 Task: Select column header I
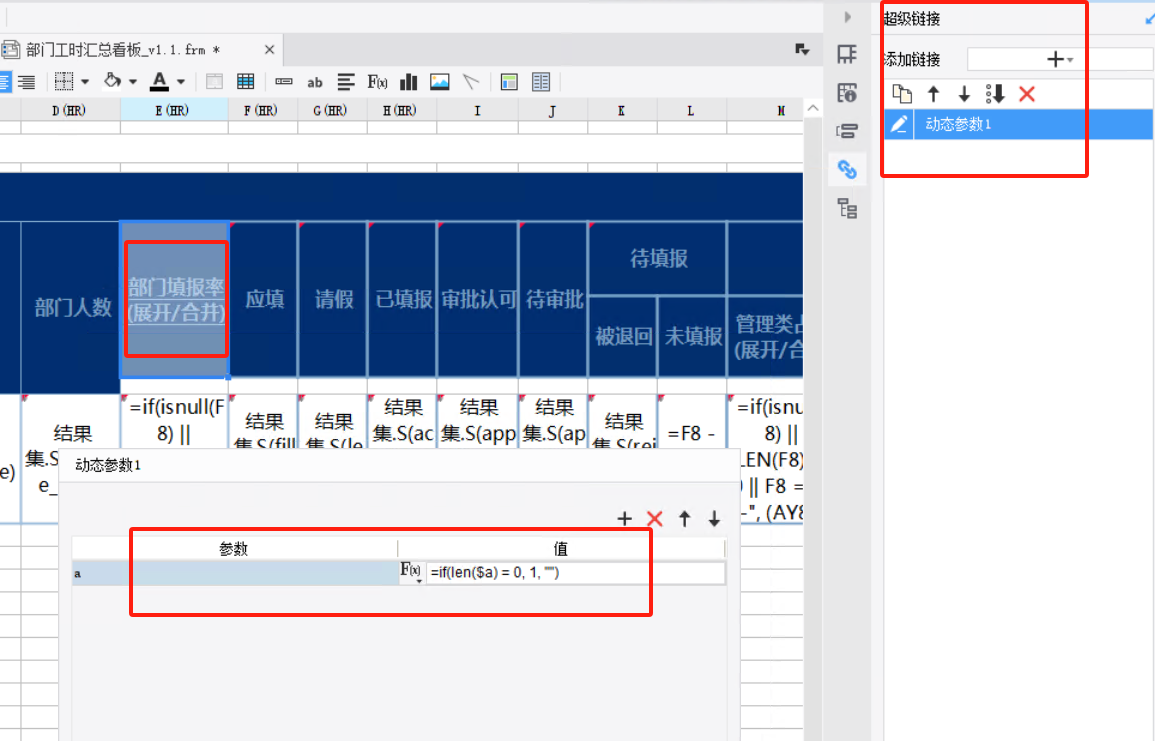pos(477,110)
